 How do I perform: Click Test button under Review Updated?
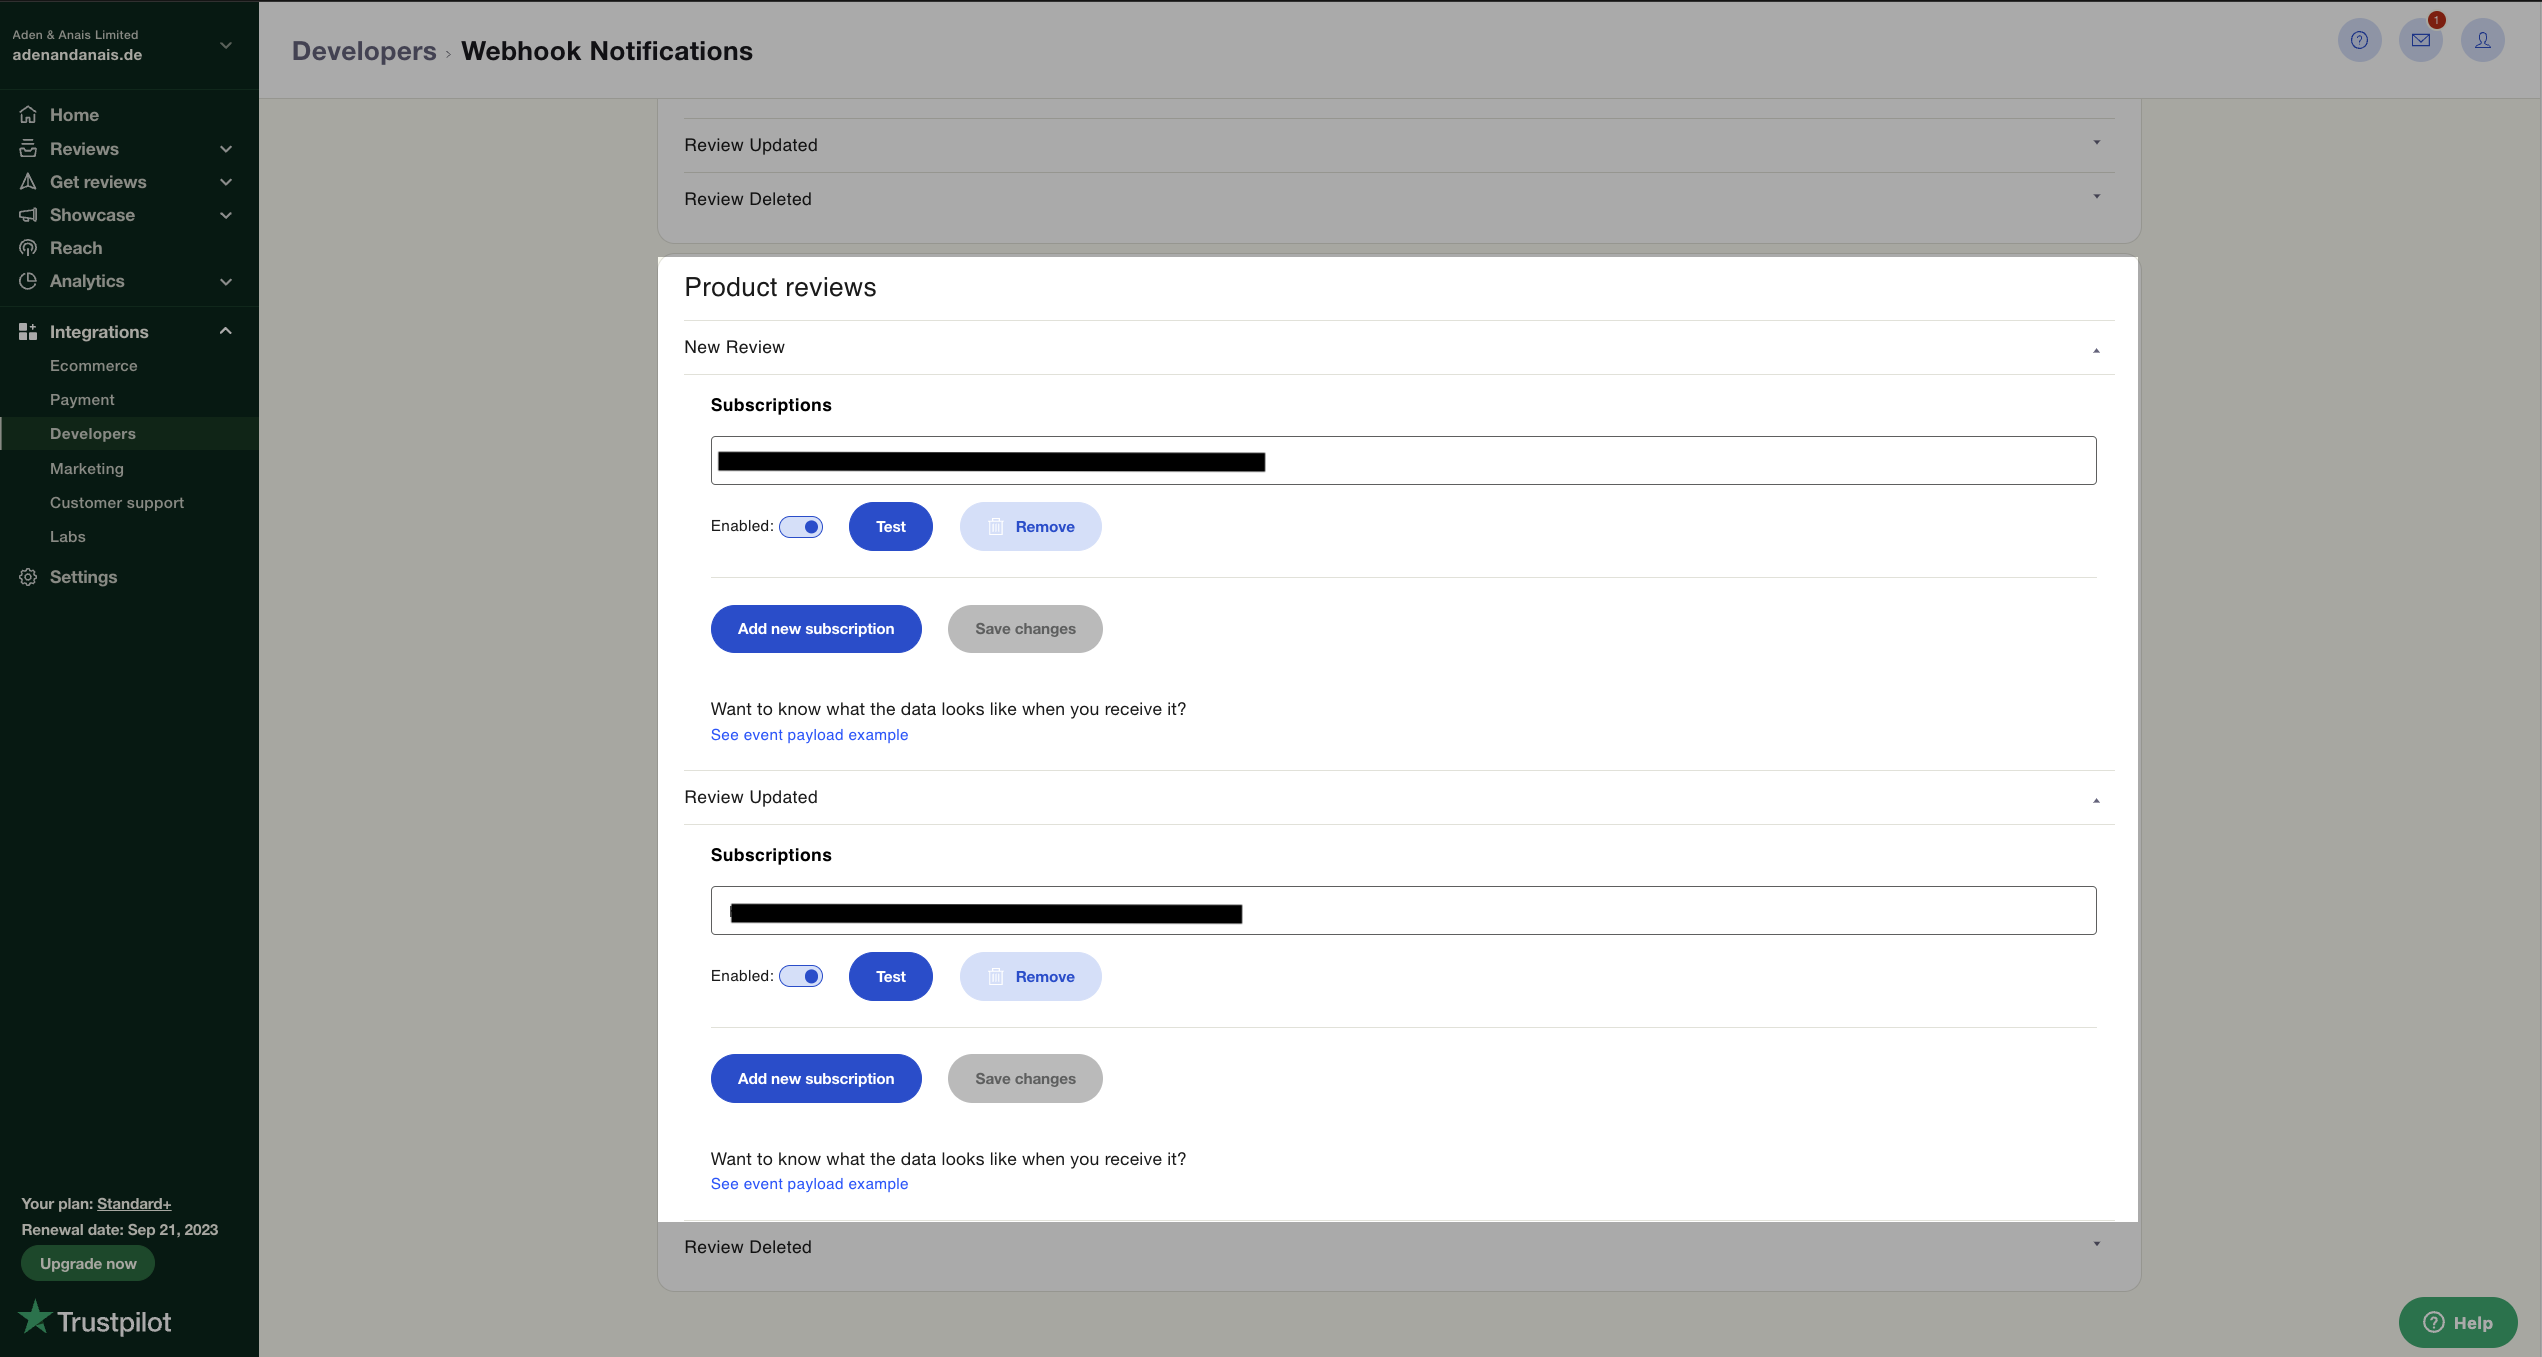pos(891,977)
